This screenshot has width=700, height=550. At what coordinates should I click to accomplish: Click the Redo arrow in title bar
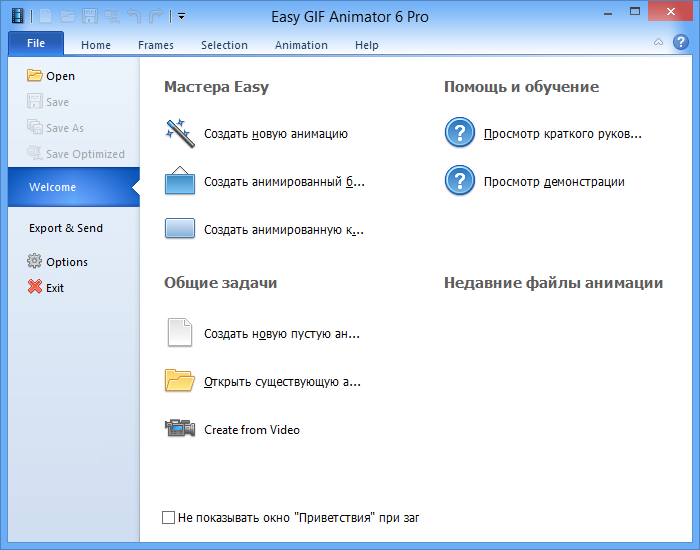pyautogui.click(x=155, y=16)
